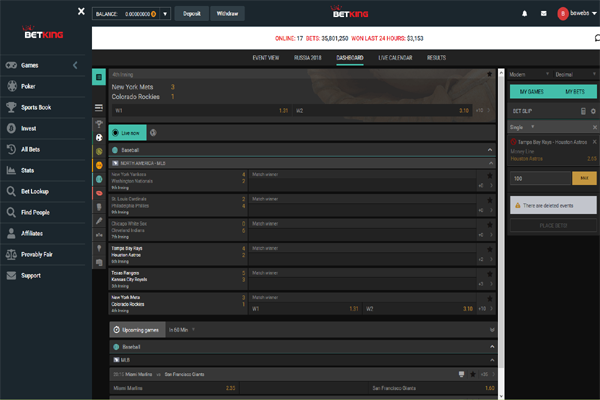Open the Live Calendar tab

click(395, 58)
